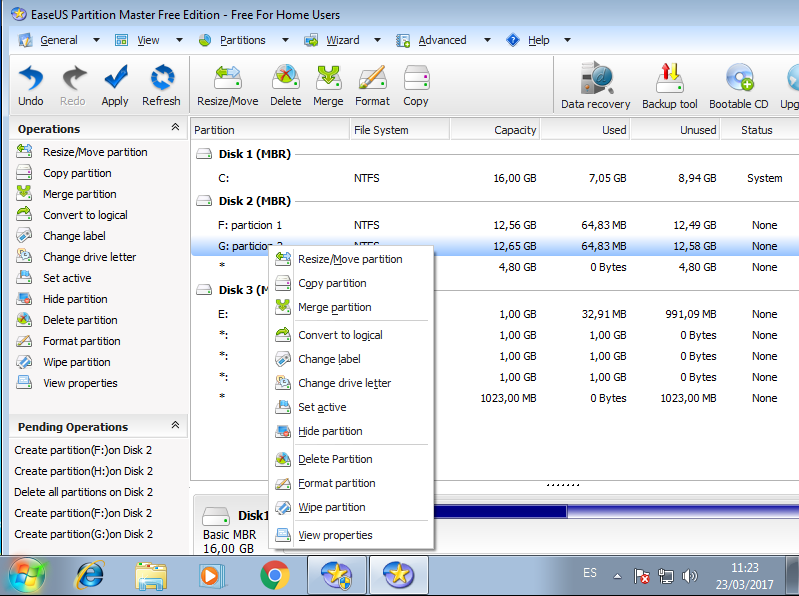
Task: Click the Disk 1 (MBR) header row
Action: coord(495,154)
